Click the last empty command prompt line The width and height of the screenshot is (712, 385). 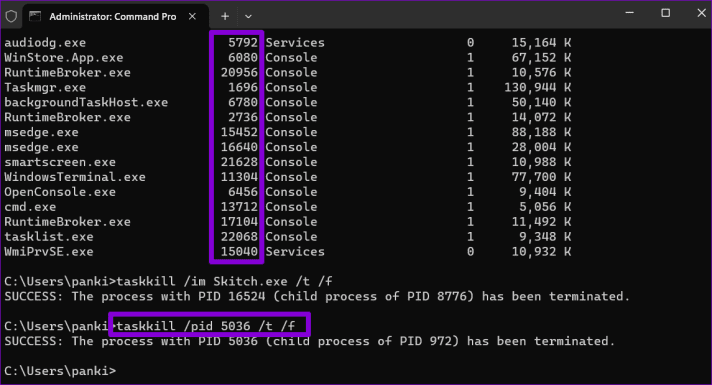tap(60, 371)
